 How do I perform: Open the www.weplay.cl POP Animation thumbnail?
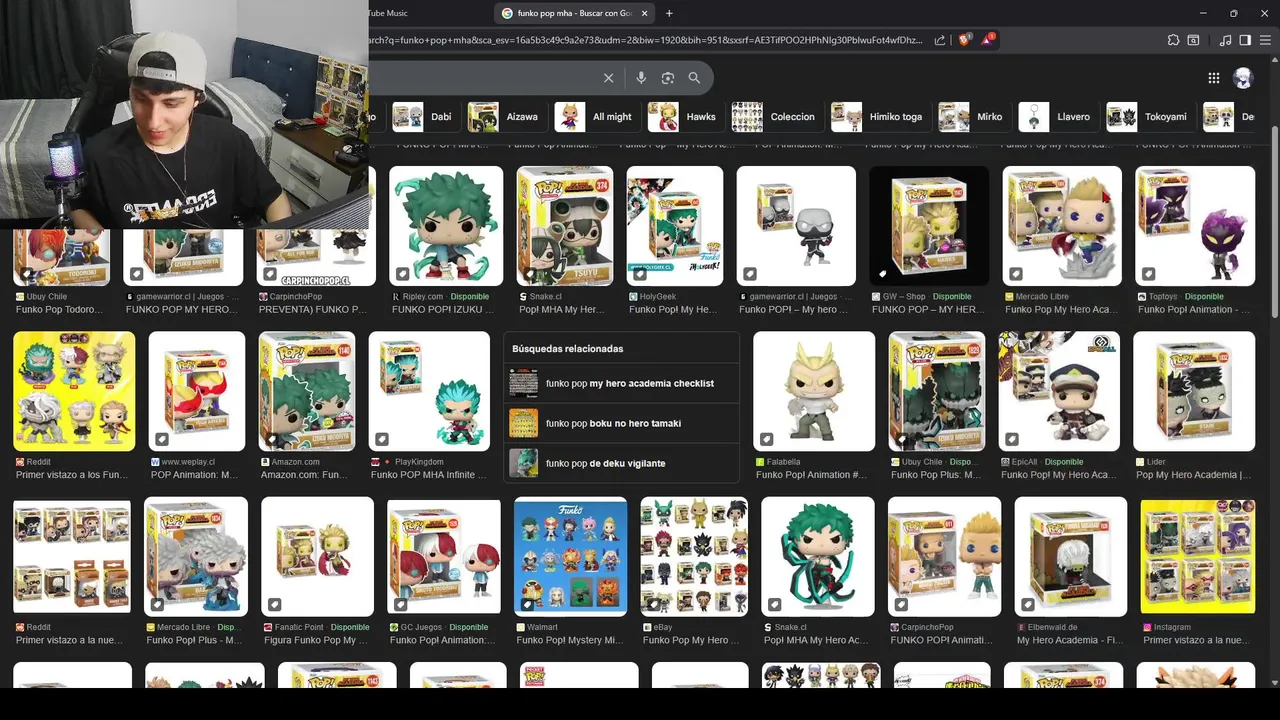(x=197, y=391)
